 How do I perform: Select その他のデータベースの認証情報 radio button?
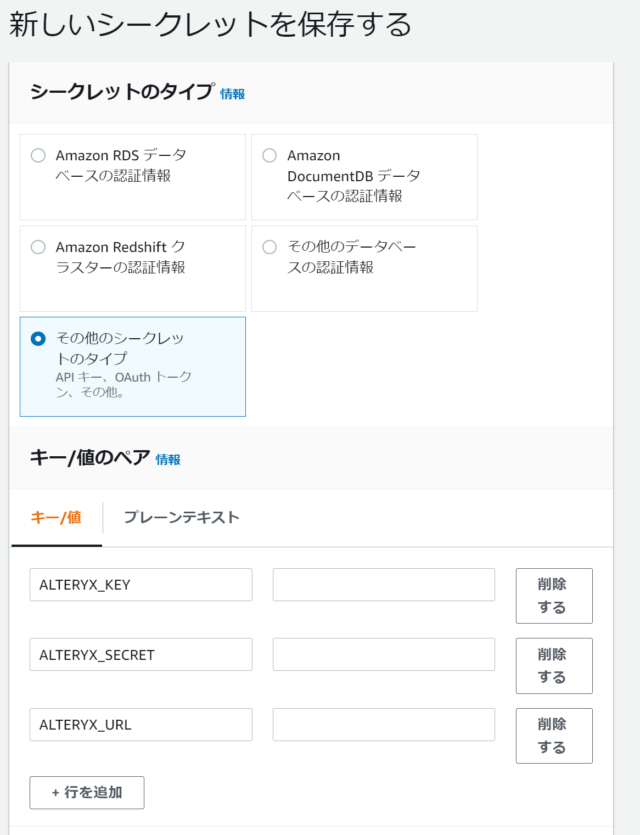(269, 247)
